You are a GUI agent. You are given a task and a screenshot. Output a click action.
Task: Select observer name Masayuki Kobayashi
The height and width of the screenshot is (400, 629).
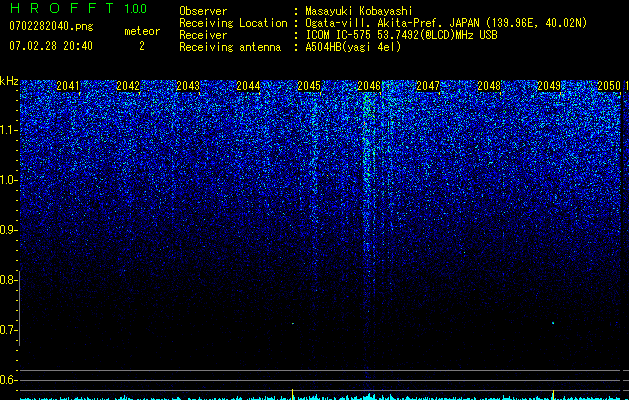(359, 11)
